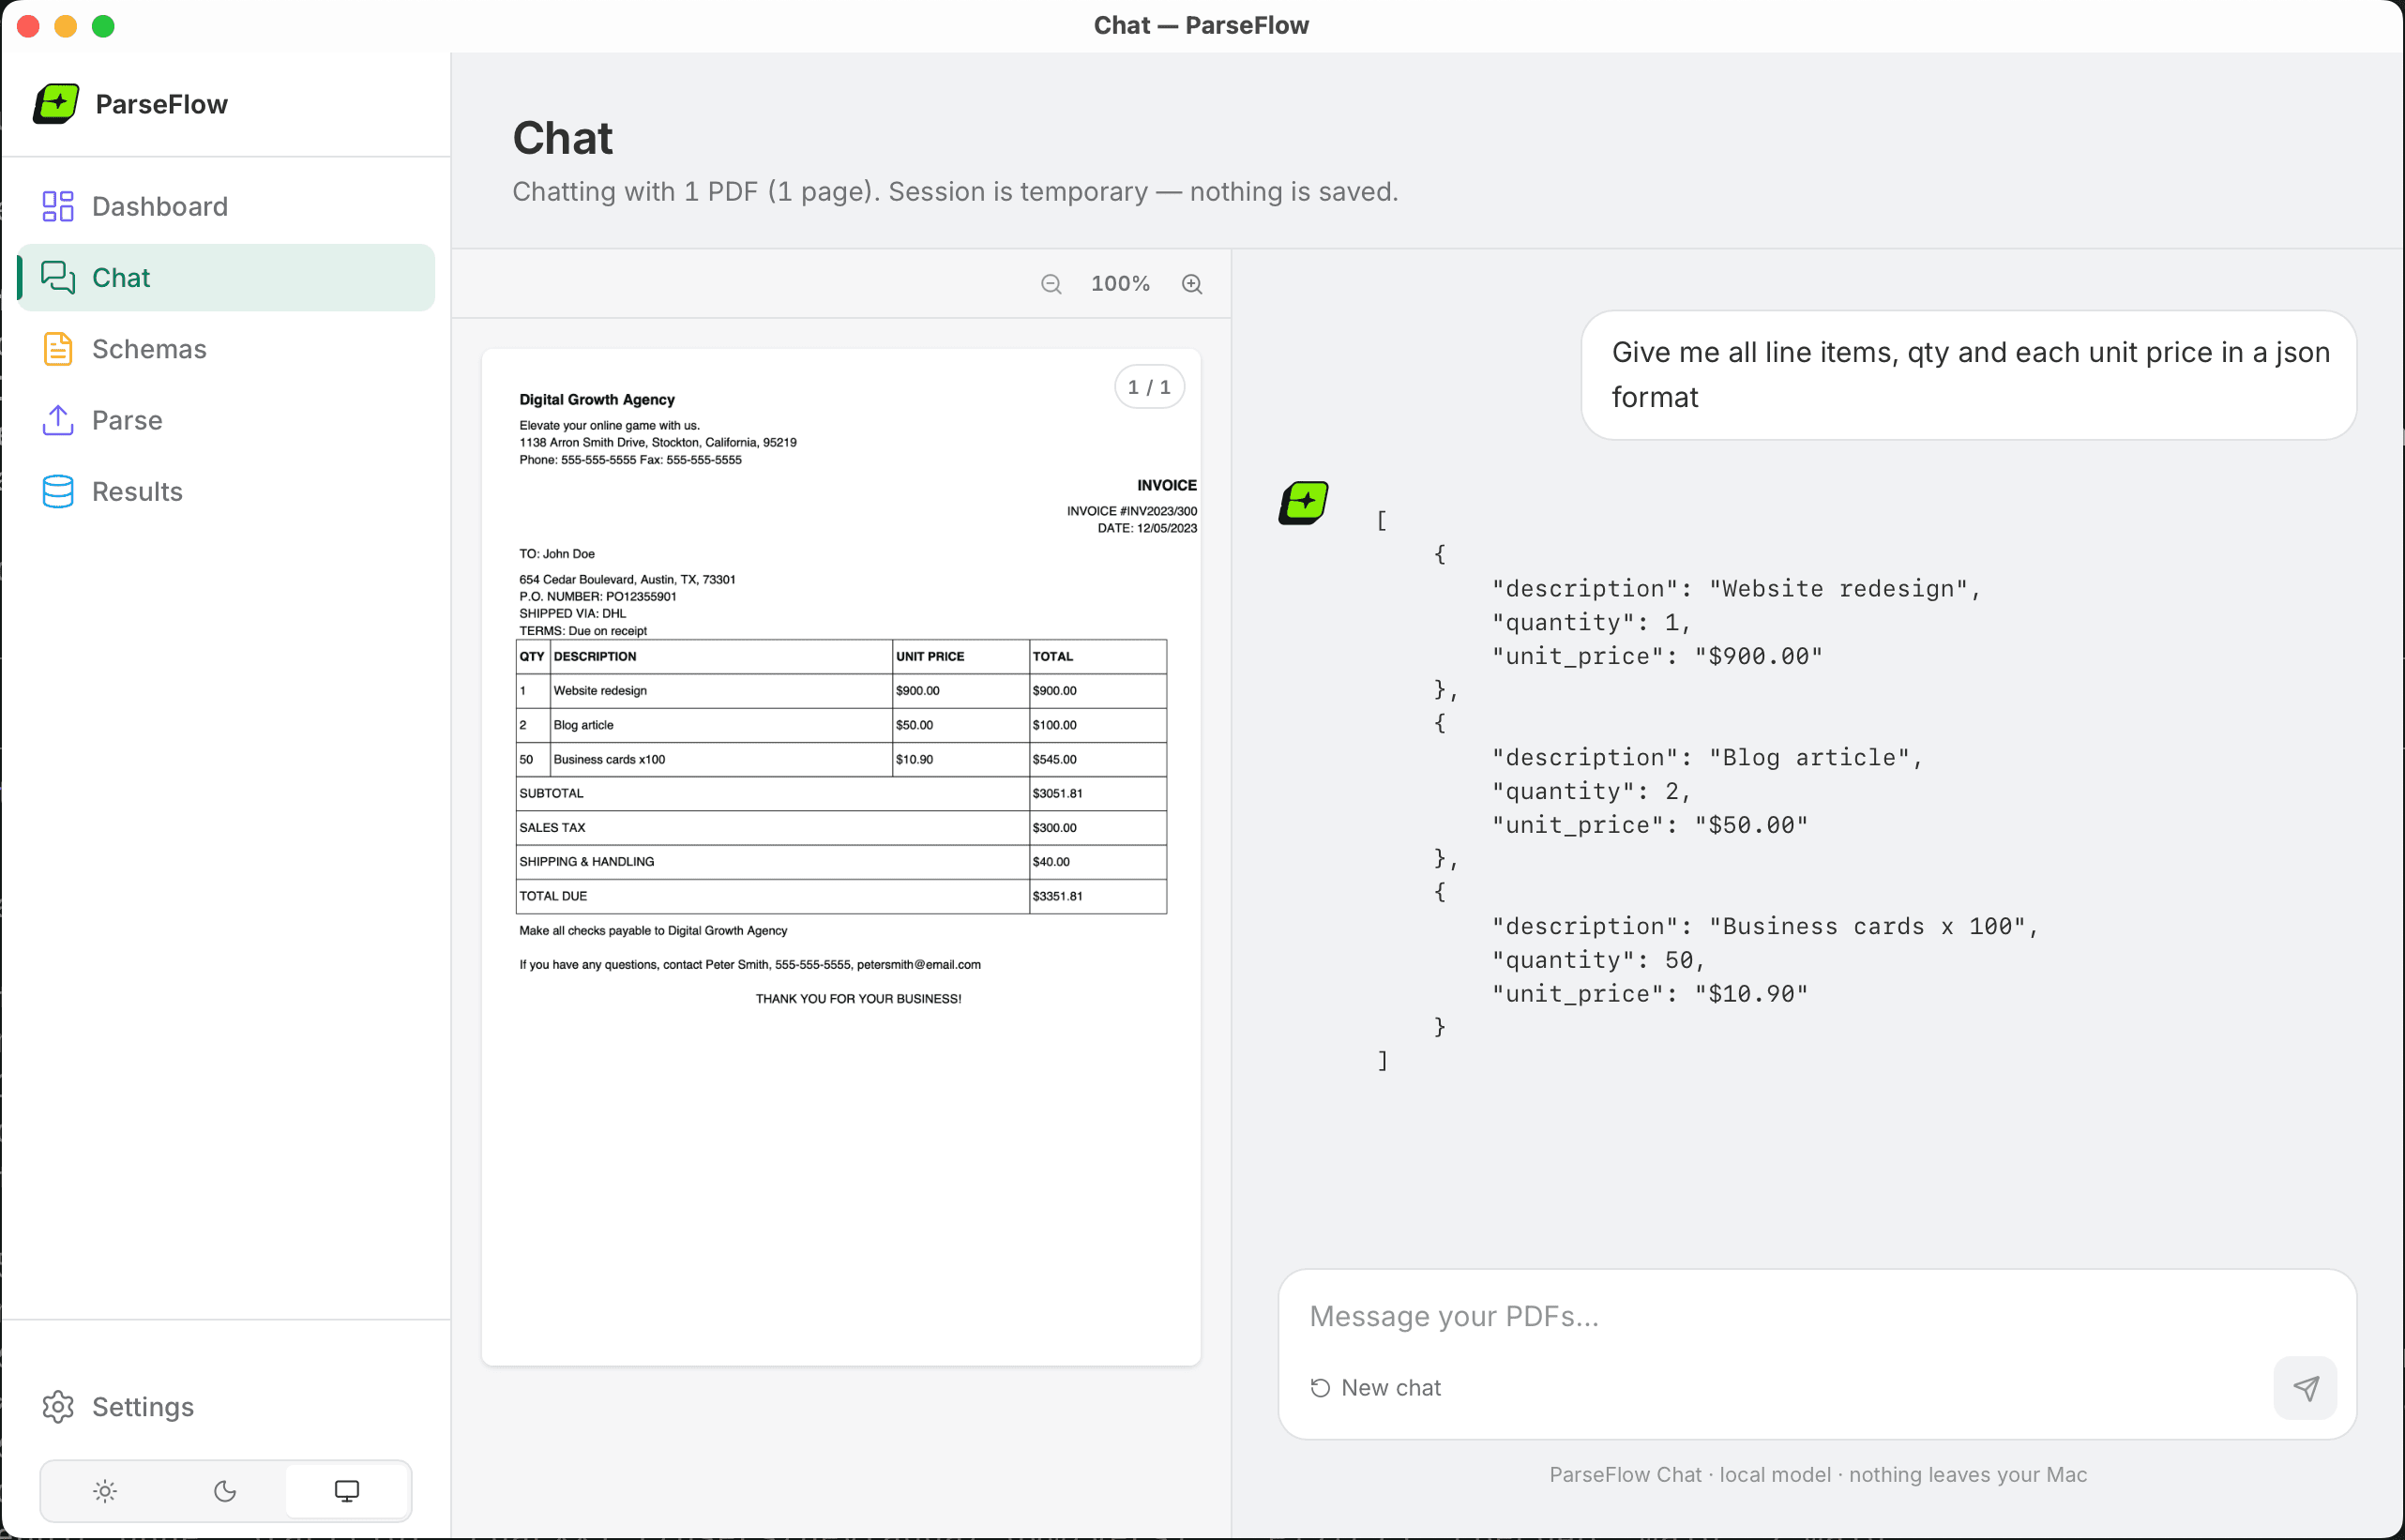Go to the Parse page
The image size is (2405, 1540).
tap(226, 420)
